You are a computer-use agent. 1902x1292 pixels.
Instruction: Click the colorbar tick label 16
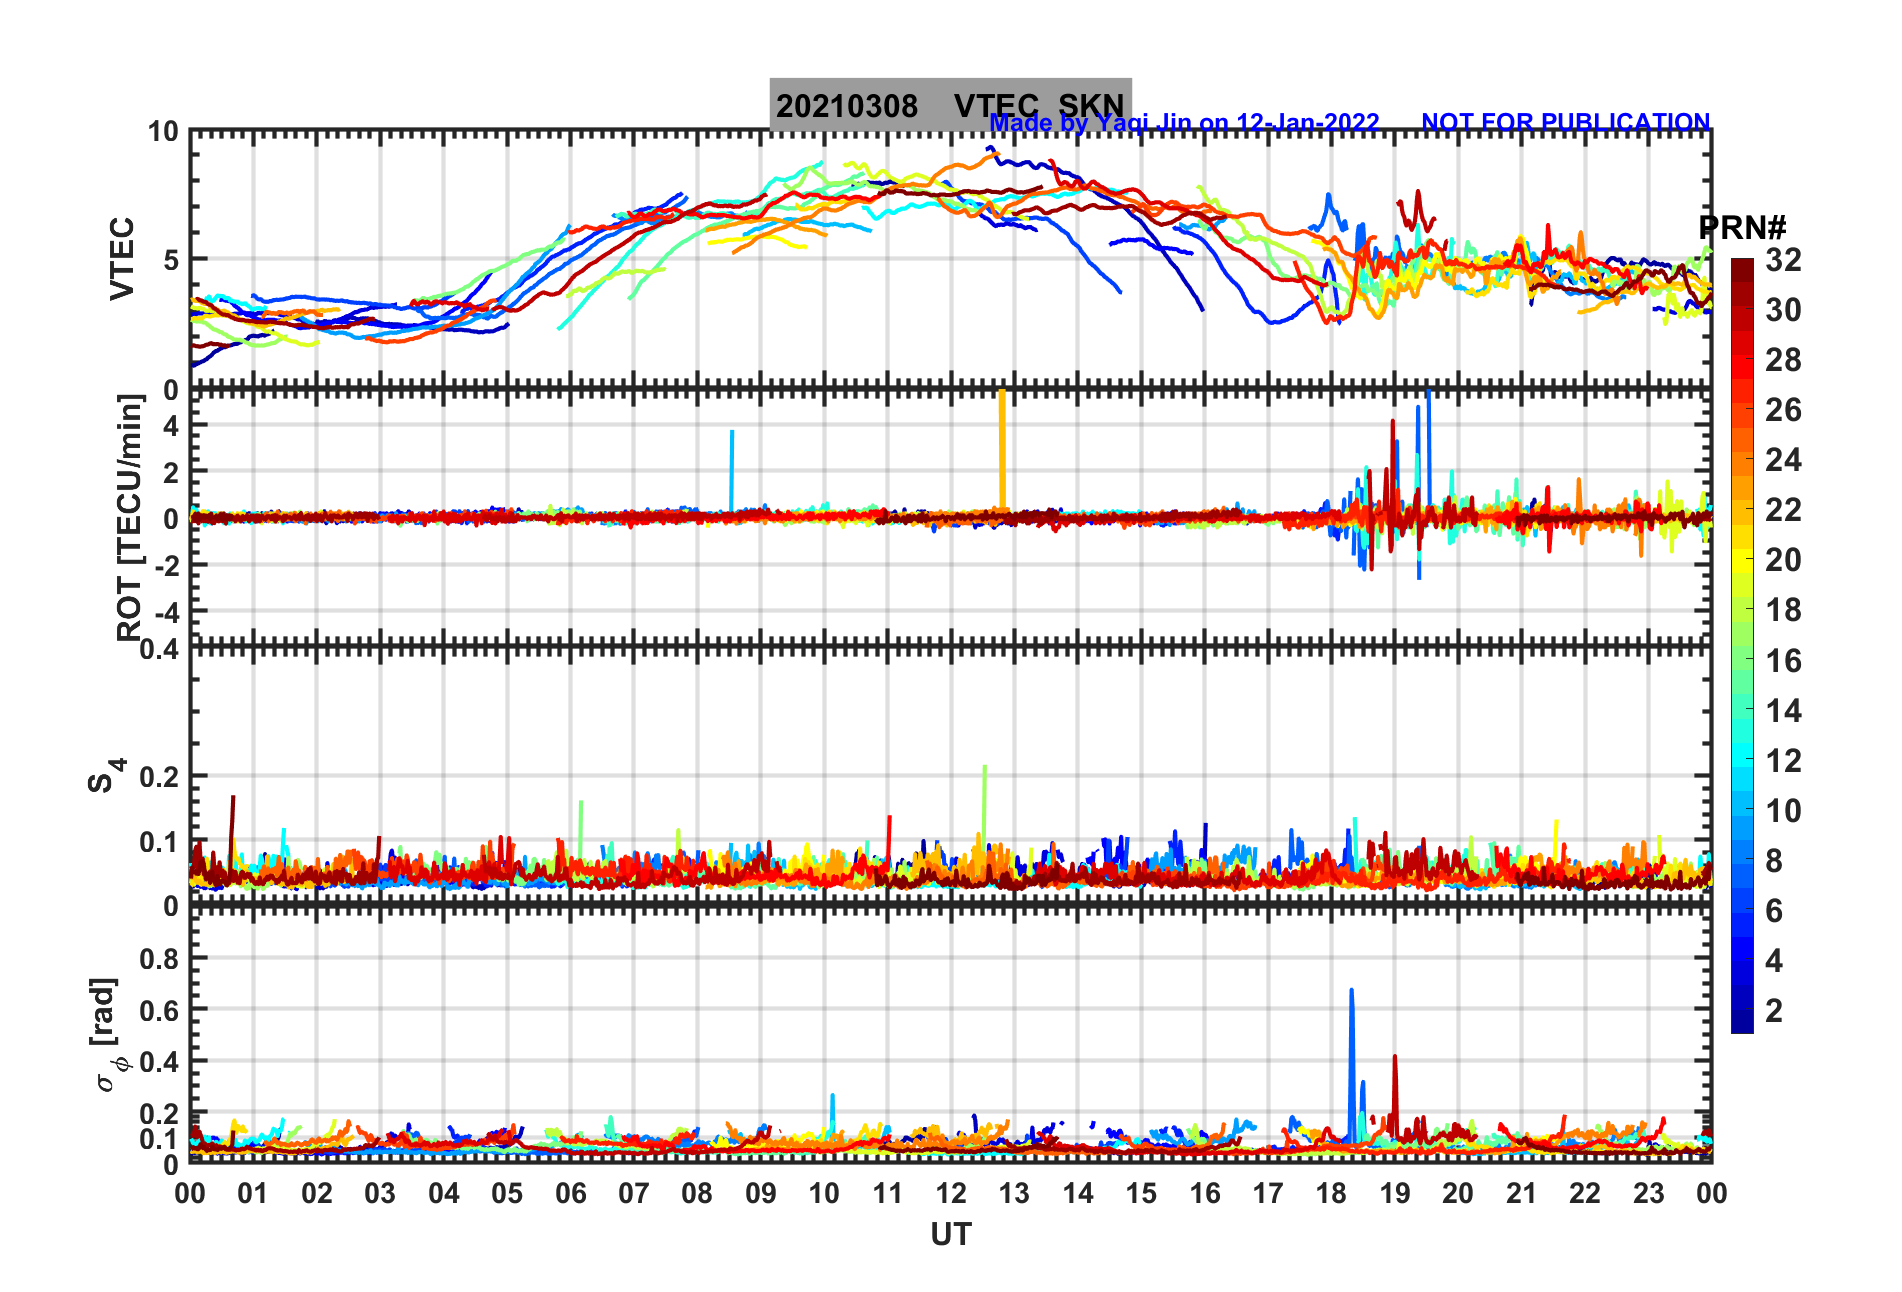coord(1783,661)
